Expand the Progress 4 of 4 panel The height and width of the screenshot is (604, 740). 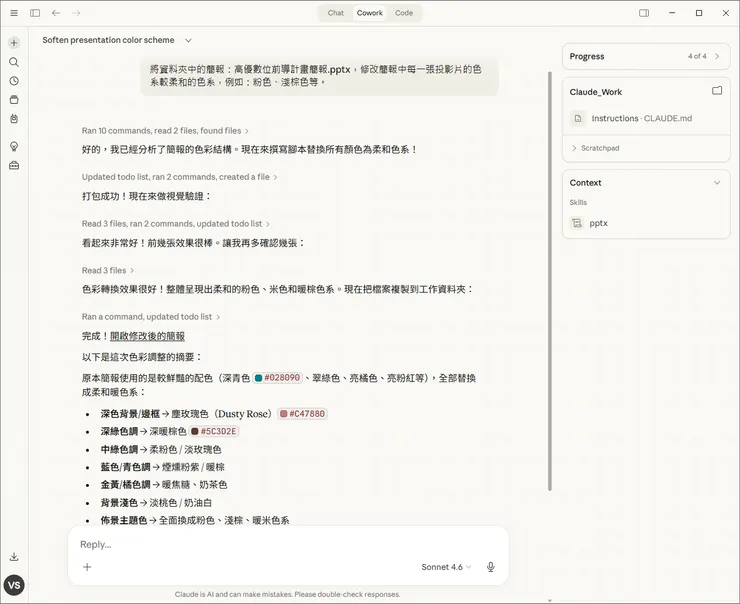tap(646, 57)
